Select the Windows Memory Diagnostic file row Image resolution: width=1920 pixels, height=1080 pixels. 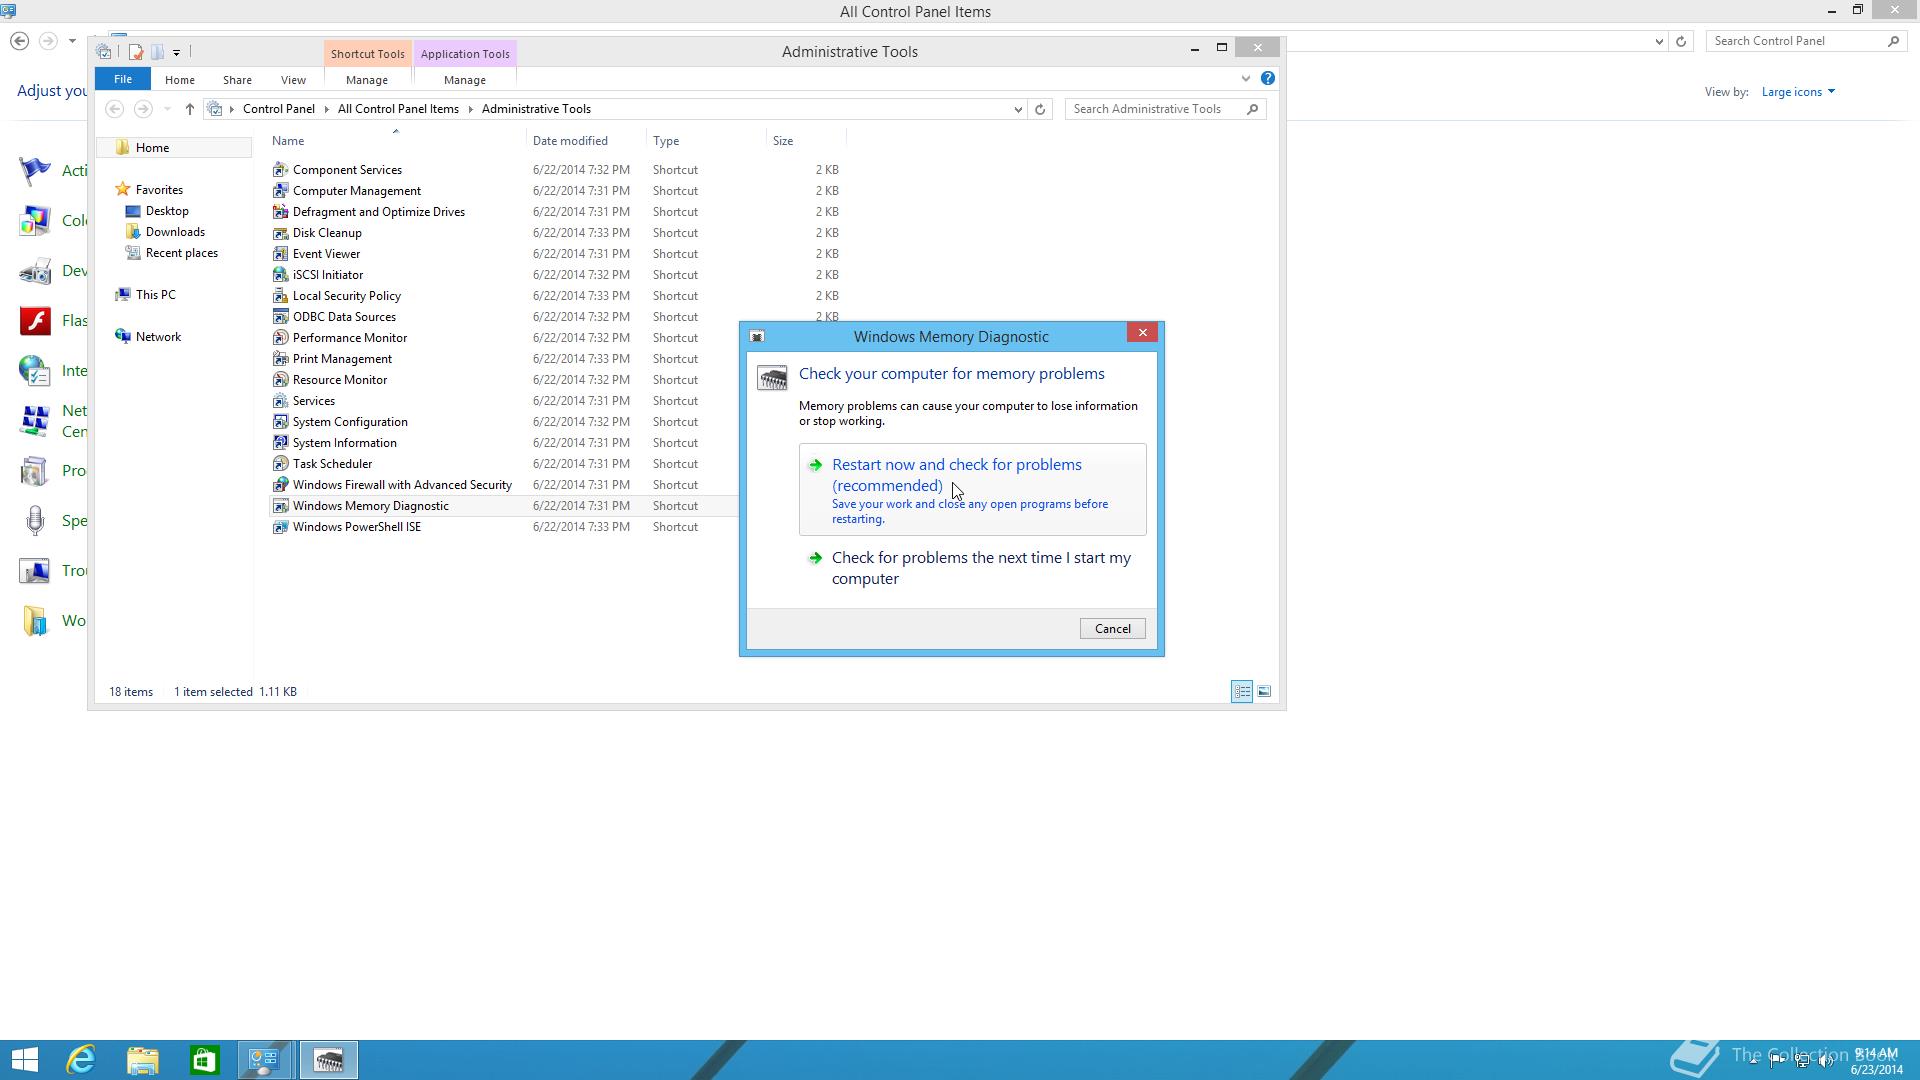click(x=505, y=506)
